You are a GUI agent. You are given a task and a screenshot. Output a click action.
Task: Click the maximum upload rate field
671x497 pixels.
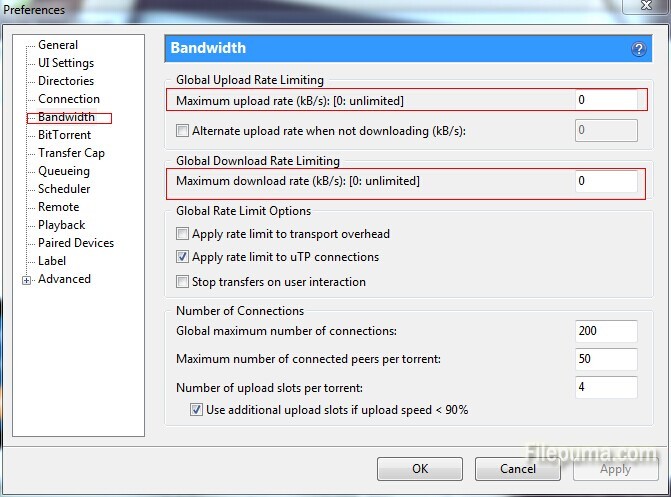click(x=606, y=100)
